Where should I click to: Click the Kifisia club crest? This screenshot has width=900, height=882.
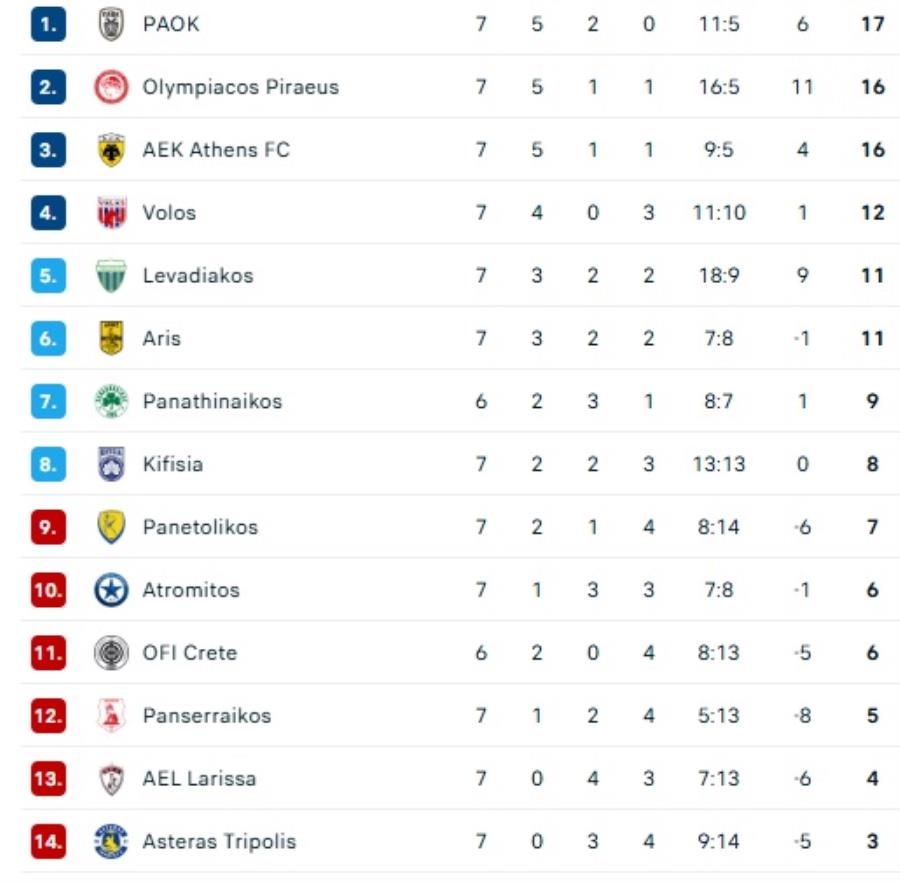click(x=111, y=465)
